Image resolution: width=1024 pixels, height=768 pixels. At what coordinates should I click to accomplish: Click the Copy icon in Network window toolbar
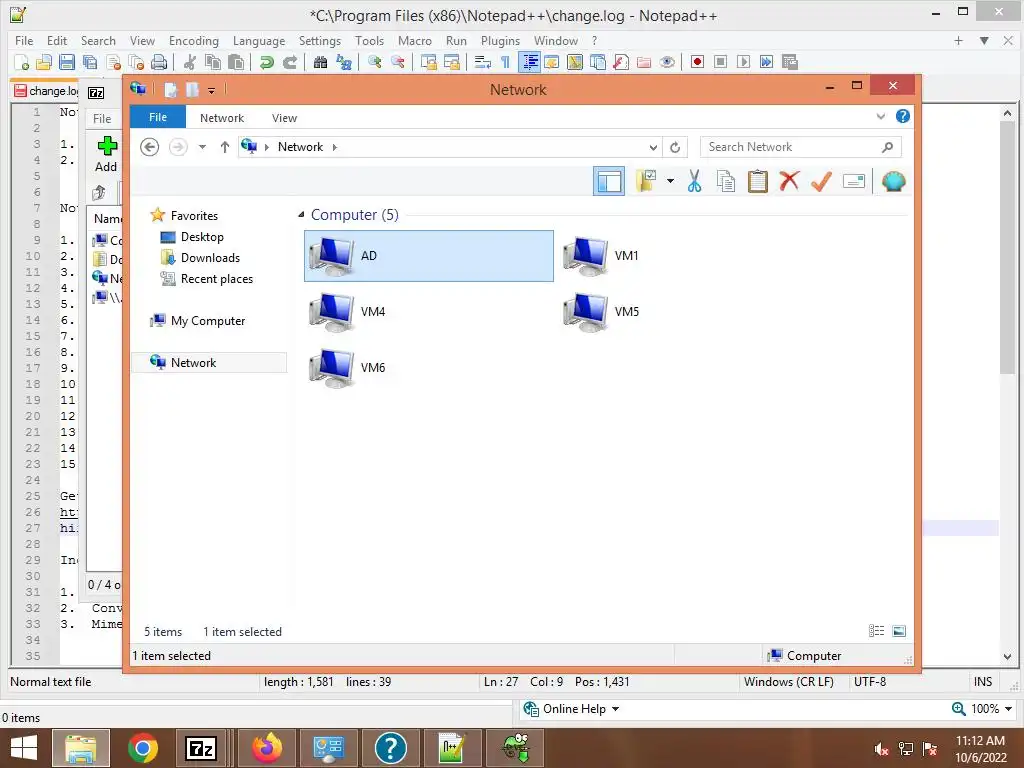coord(726,181)
